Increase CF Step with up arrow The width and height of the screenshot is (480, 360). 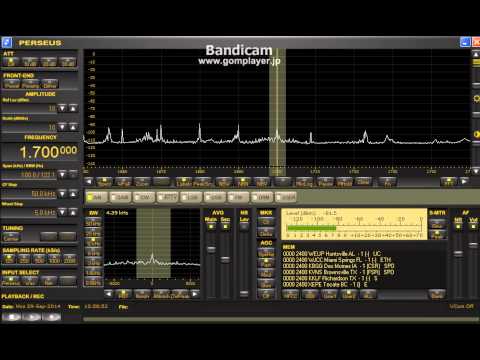73,194
